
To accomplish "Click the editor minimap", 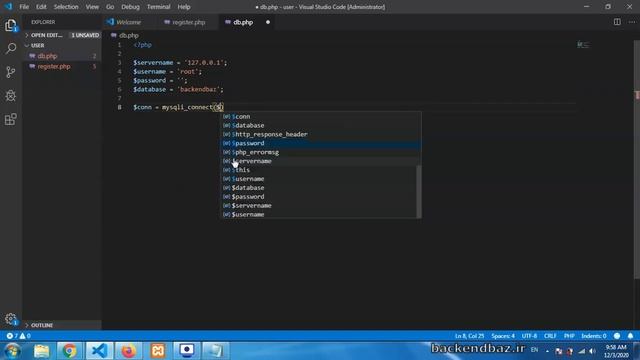I will (583, 44).
